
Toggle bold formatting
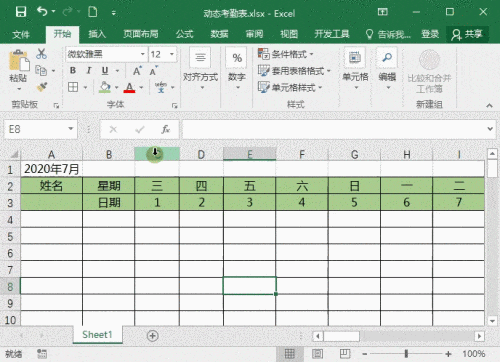pyautogui.click(x=73, y=70)
